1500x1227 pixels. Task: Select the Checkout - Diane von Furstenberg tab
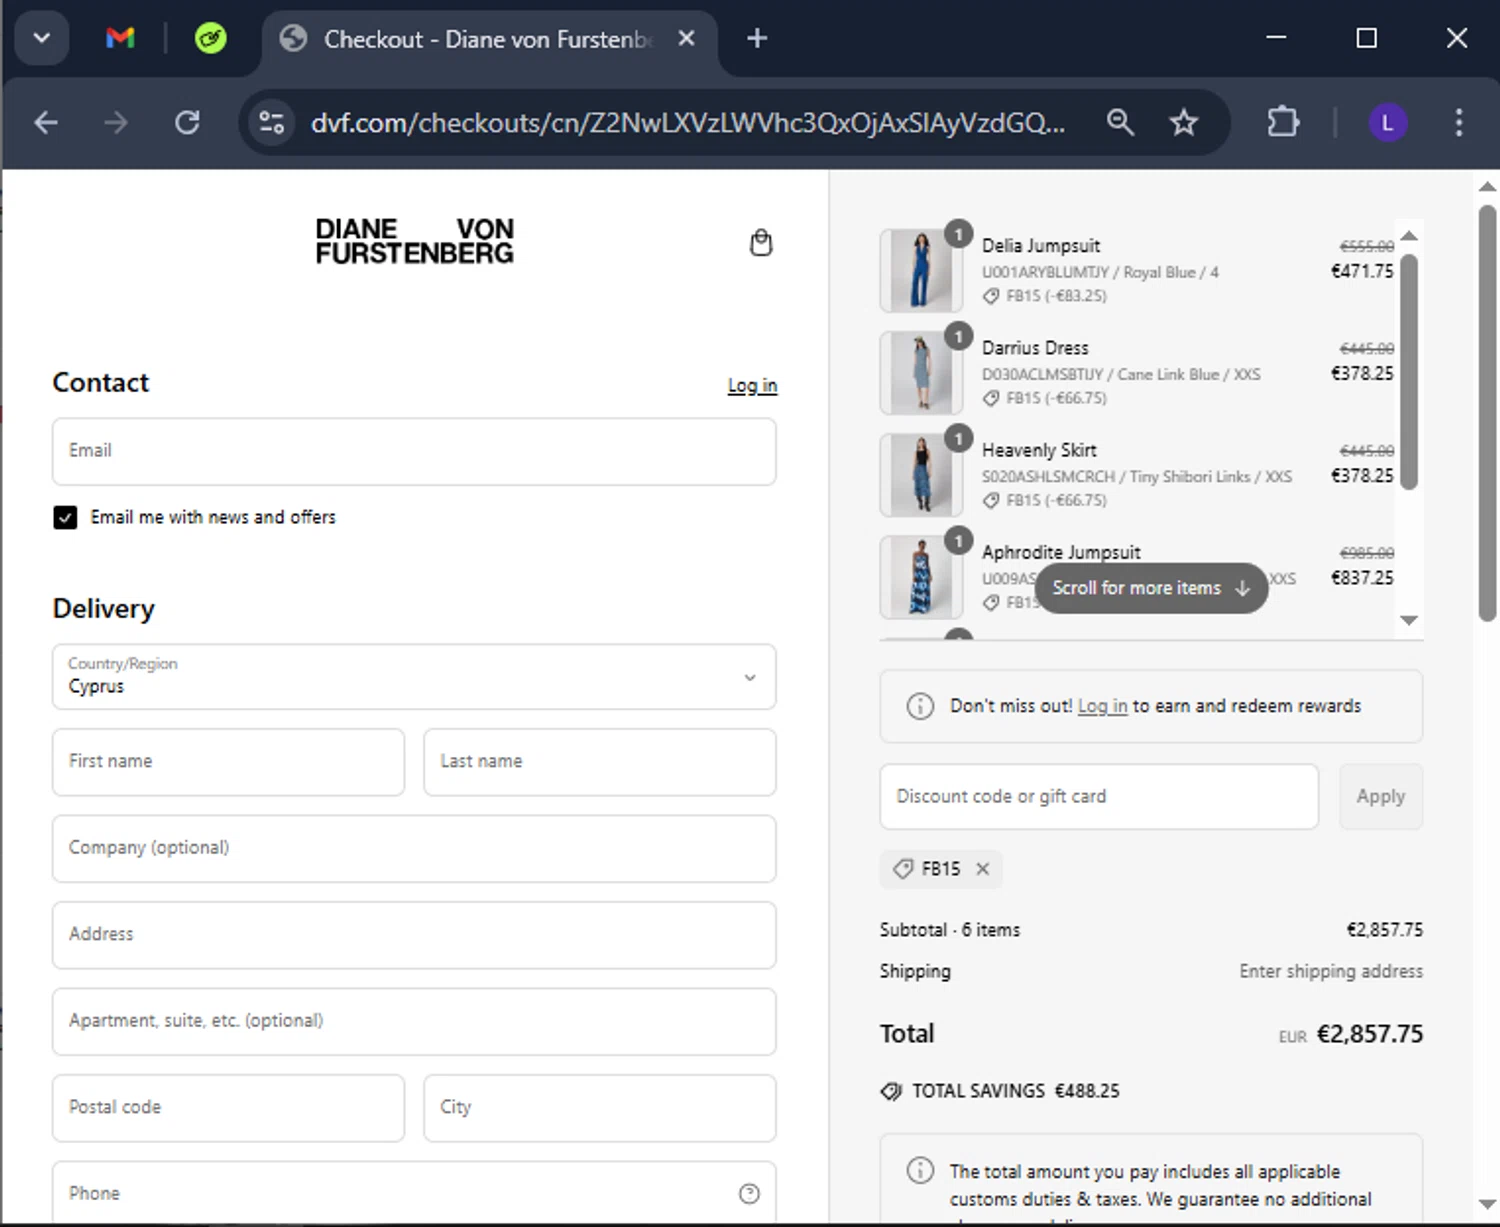pyautogui.click(x=489, y=39)
